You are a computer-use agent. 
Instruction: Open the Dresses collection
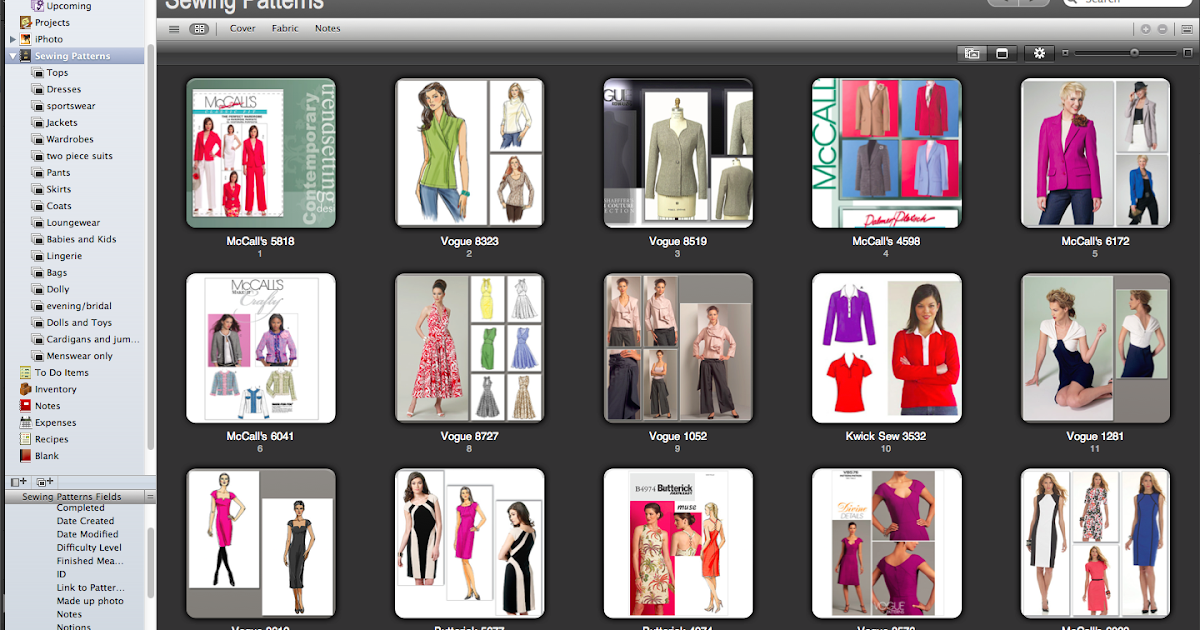pos(64,89)
